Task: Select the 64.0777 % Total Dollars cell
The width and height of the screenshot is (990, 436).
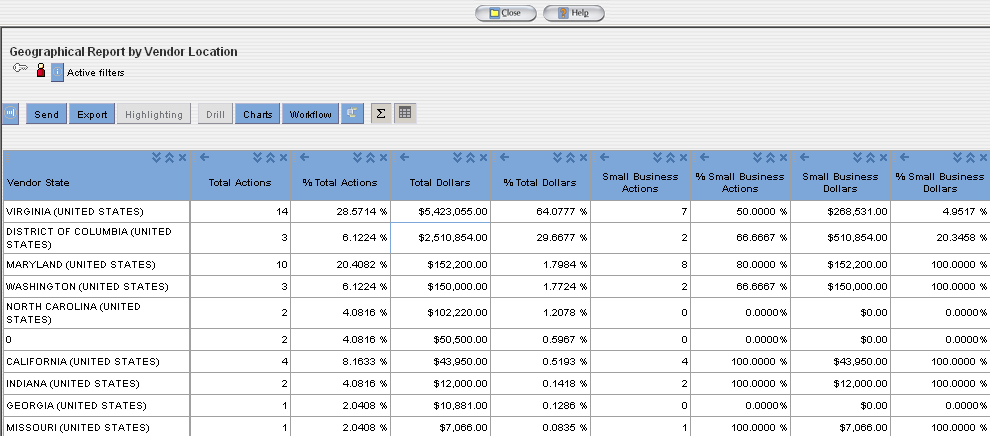Action: [540, 211]
